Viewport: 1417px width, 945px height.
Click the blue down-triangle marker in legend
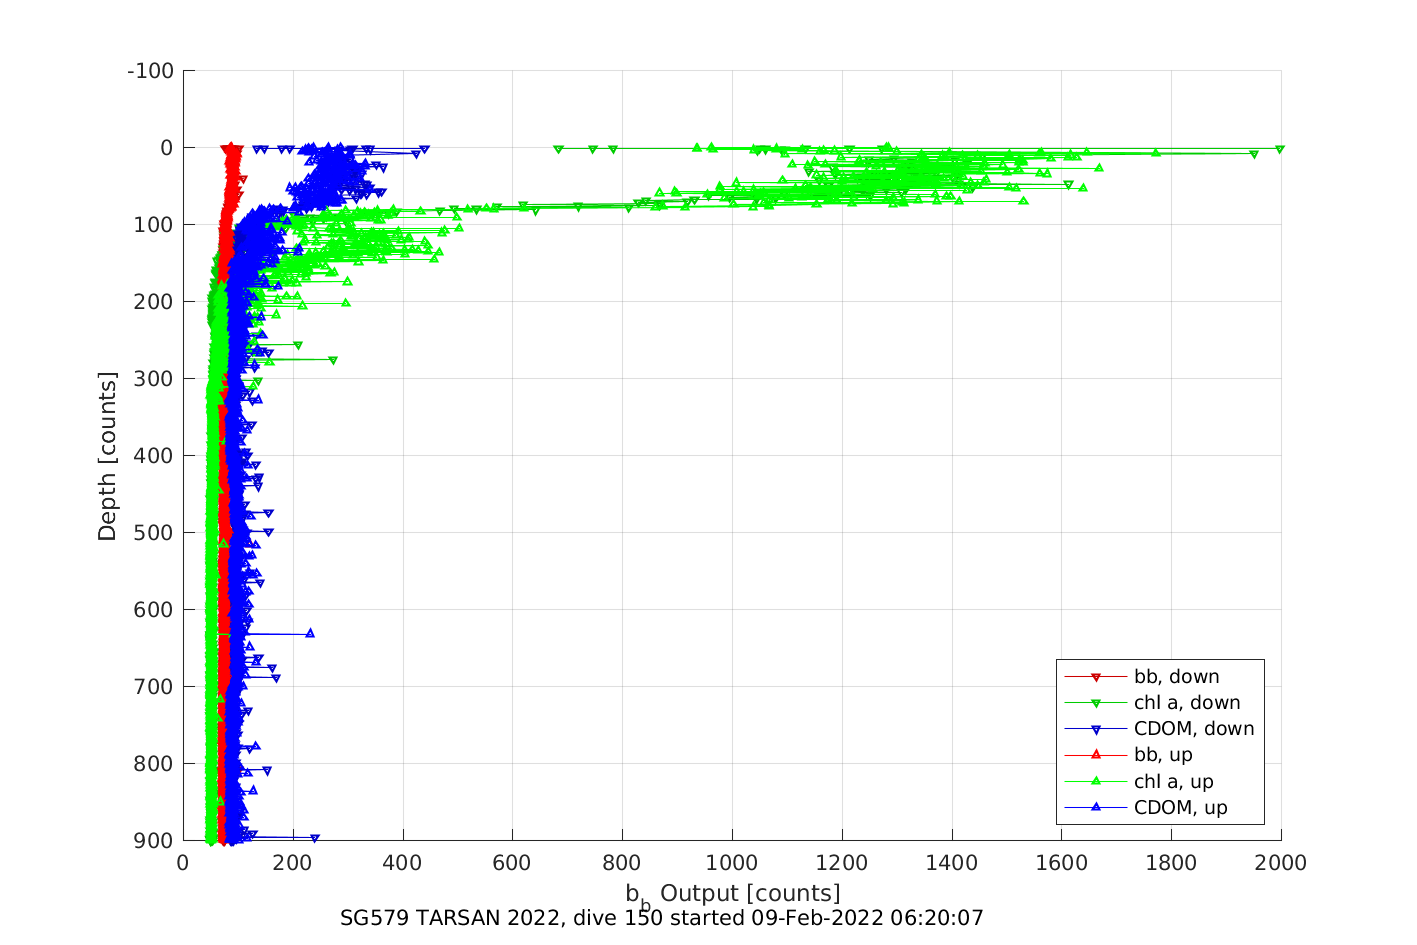coord(1095,730)
